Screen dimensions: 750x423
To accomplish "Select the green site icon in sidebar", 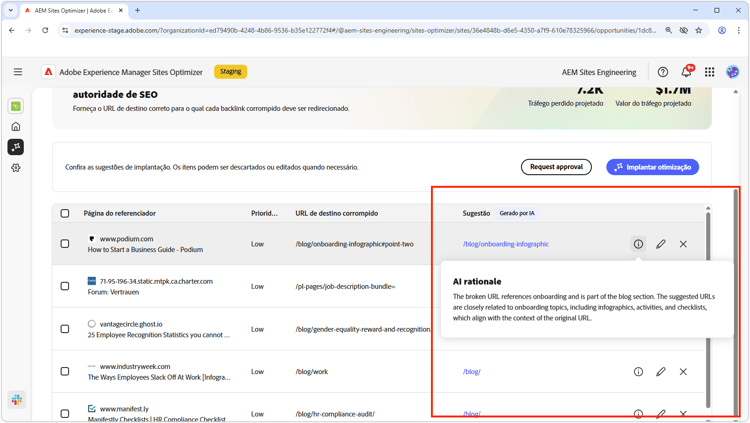I will click(x=16, y=106).
